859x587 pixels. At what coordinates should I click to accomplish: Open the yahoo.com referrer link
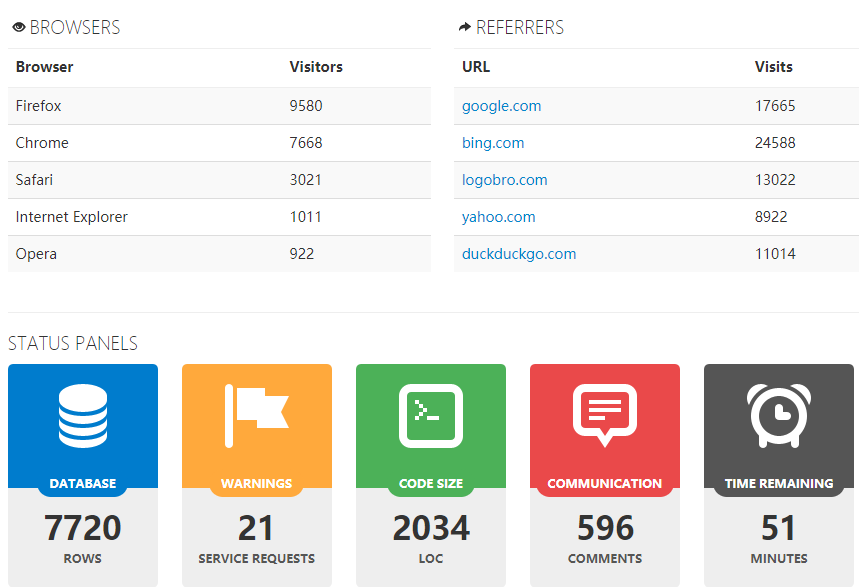pyautogui.click(x=499, y=217)
